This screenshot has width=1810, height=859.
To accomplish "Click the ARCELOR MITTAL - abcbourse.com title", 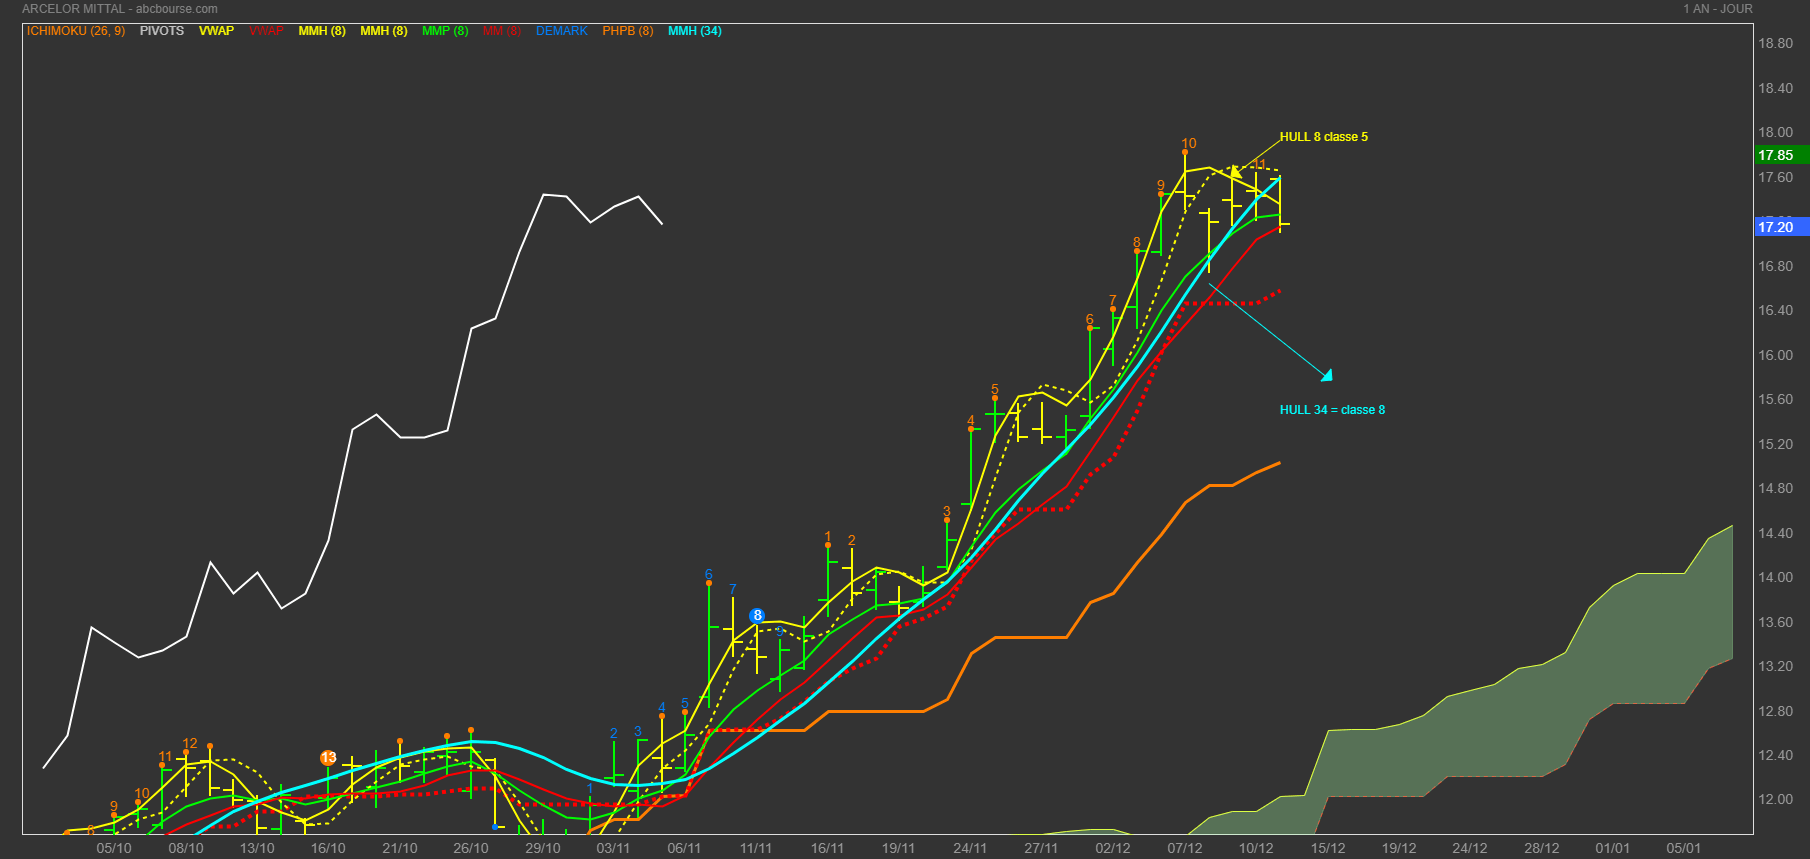I will tap(120, 9).
